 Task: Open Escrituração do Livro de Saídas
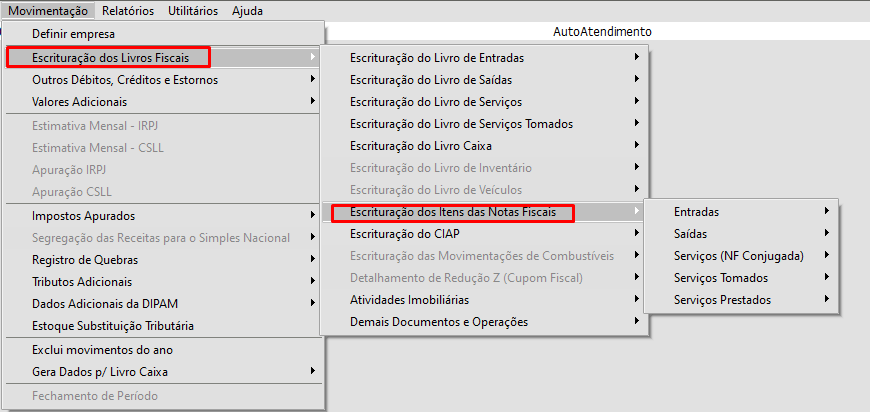[430, 80]
